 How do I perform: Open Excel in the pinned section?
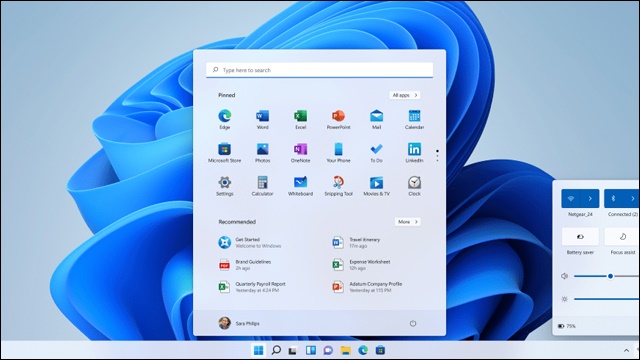(x=300, y=119)
